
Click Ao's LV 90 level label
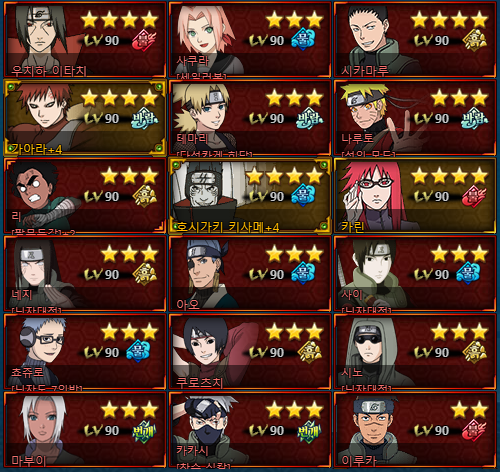[267, 274]
